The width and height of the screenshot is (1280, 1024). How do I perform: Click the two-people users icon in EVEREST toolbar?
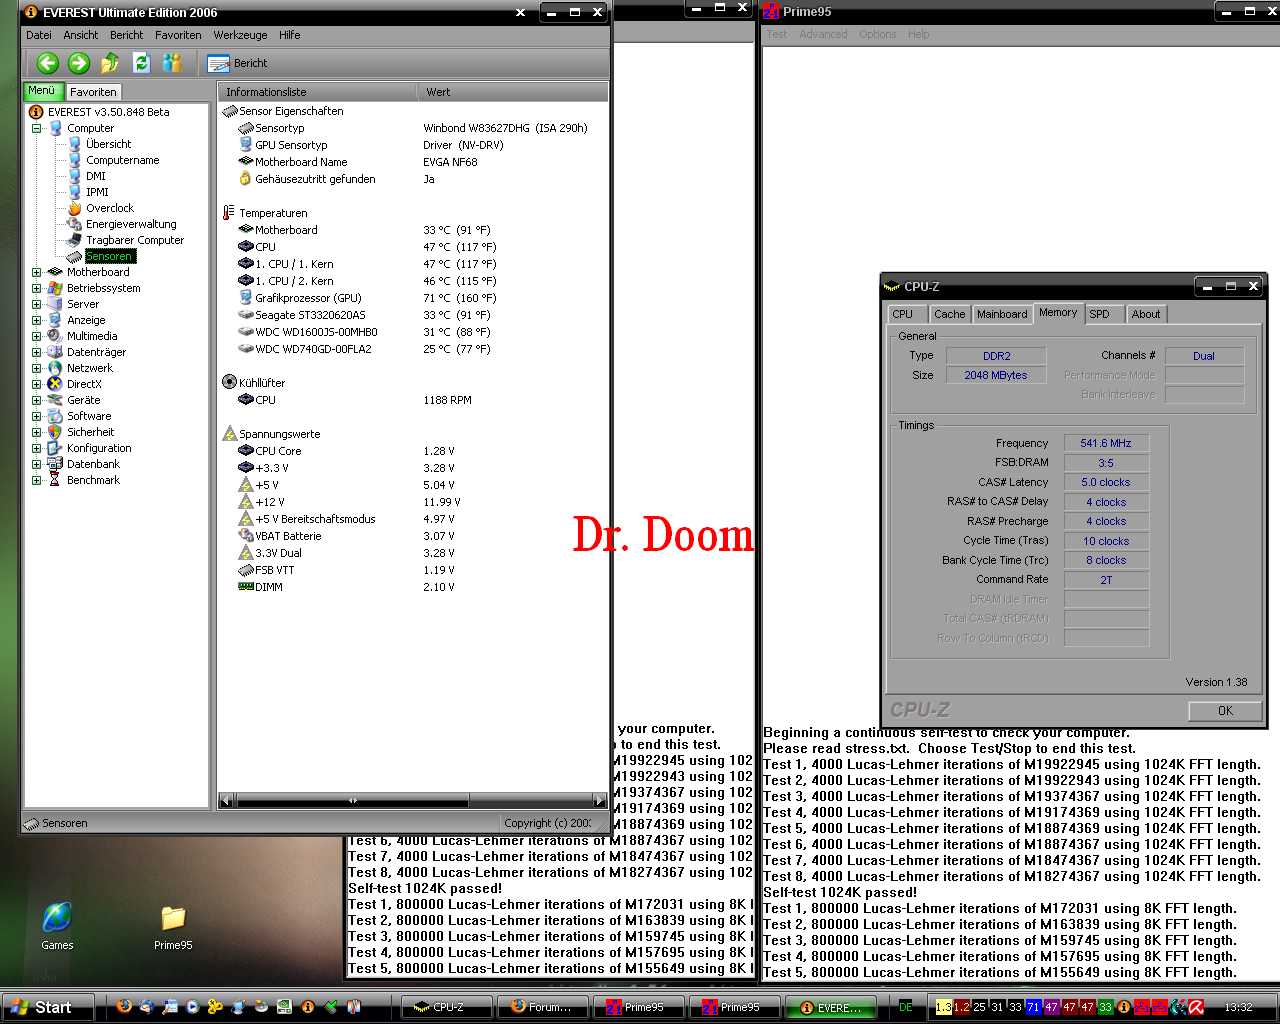pyautogui.click(x=172, y=63)
